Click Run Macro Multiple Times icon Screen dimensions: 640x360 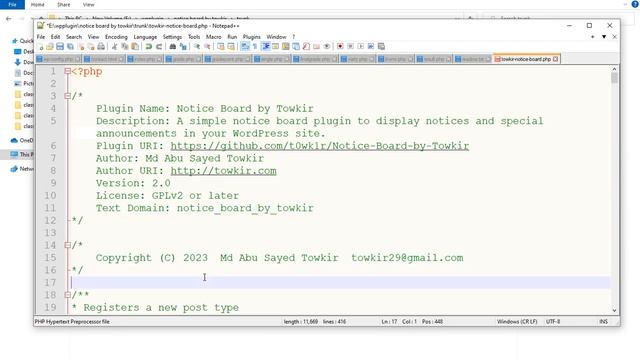click(371, 47)
